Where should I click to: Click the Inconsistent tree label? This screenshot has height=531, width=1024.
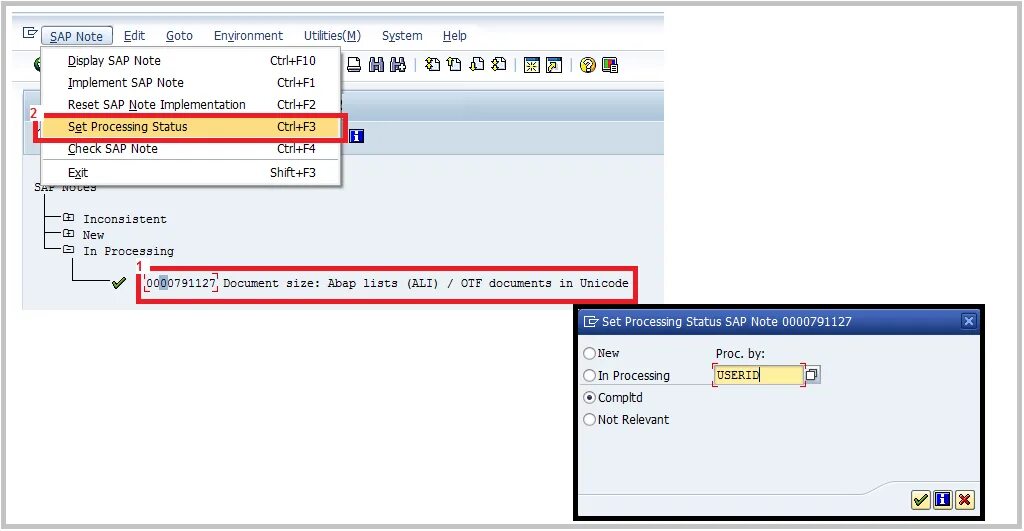click(125, 219)
